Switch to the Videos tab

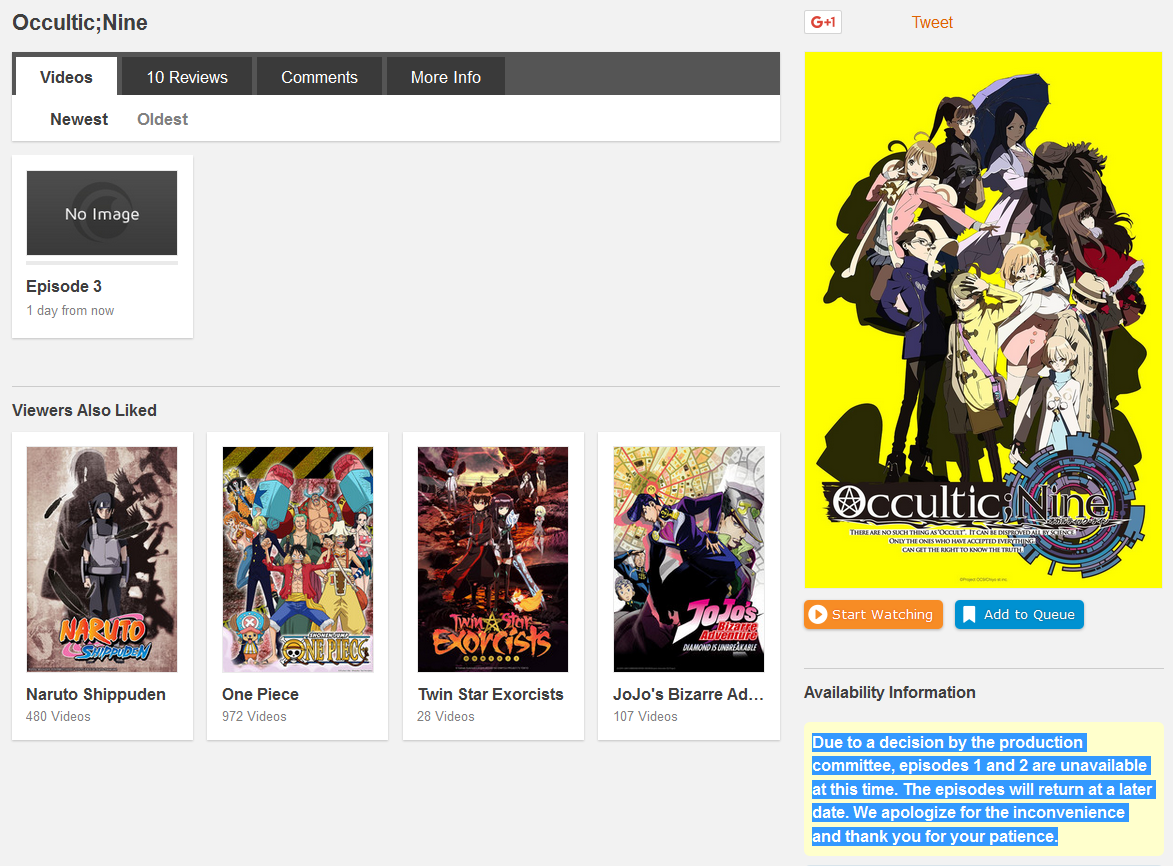66,77
